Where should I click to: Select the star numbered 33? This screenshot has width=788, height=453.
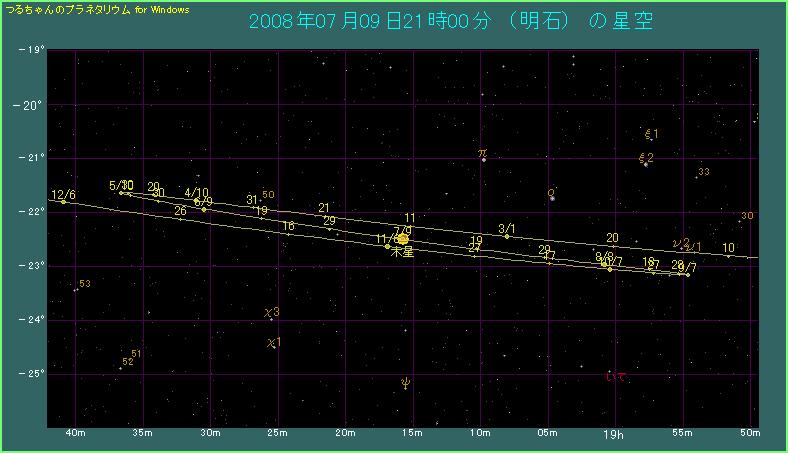(704, 172)
